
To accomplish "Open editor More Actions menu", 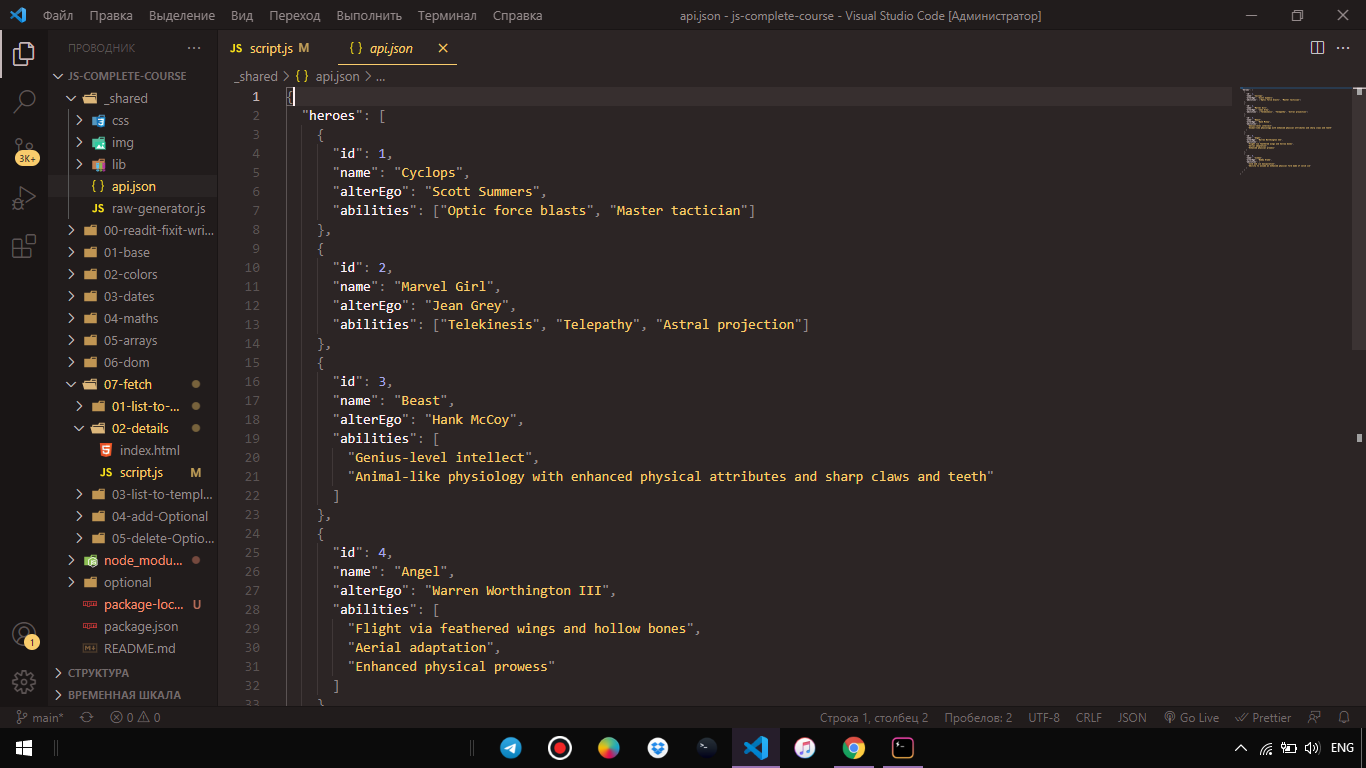I will click(1344, 48).
